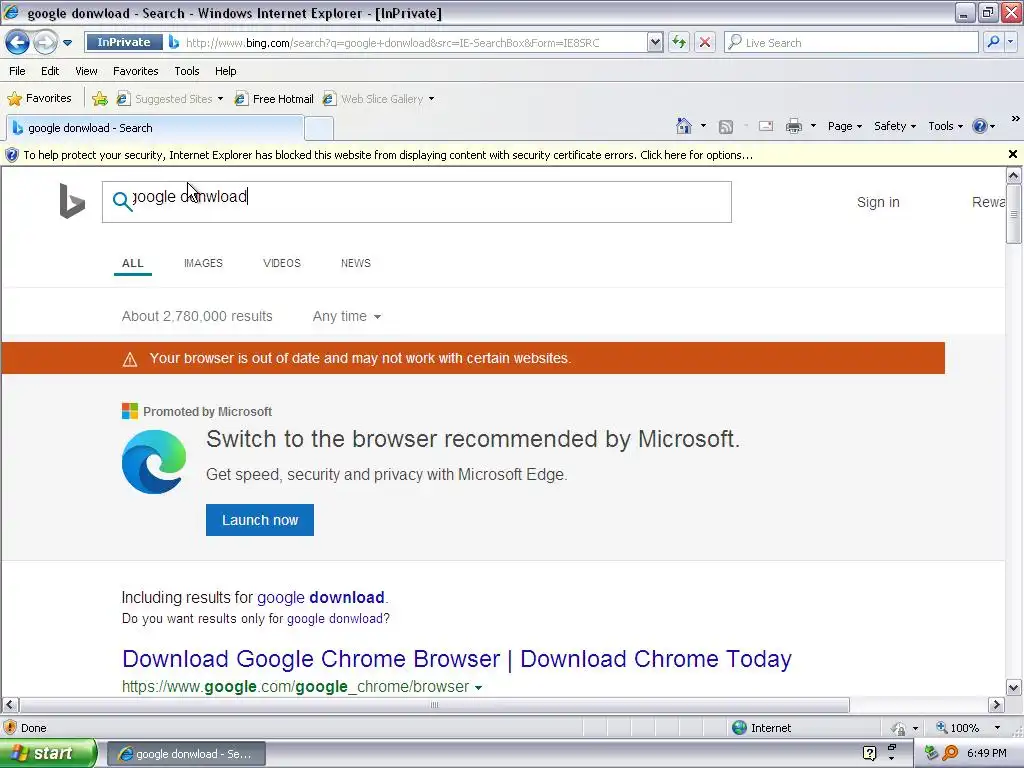This screenshot has height=768, width=1024.
Task: Open the Tools menu in menu bar
Action: 187,71
